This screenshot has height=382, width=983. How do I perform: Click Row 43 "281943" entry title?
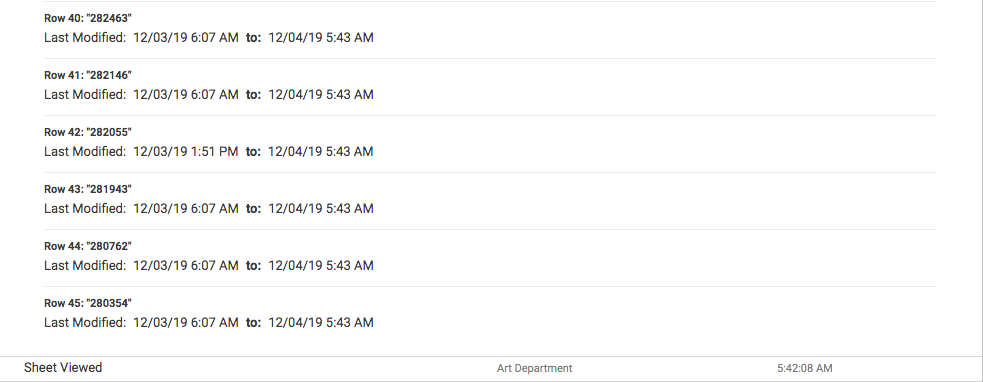pos(88,189)
